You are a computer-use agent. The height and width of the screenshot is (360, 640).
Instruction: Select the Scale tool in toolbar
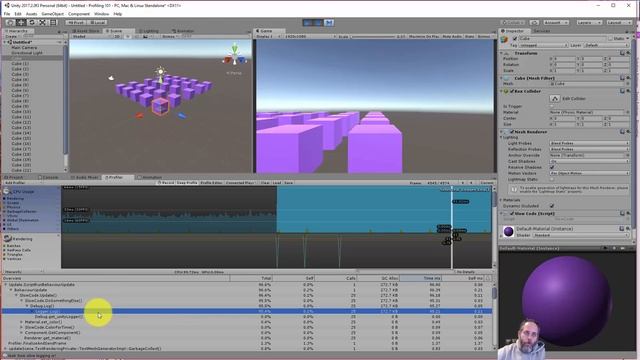tap(42, 22)
